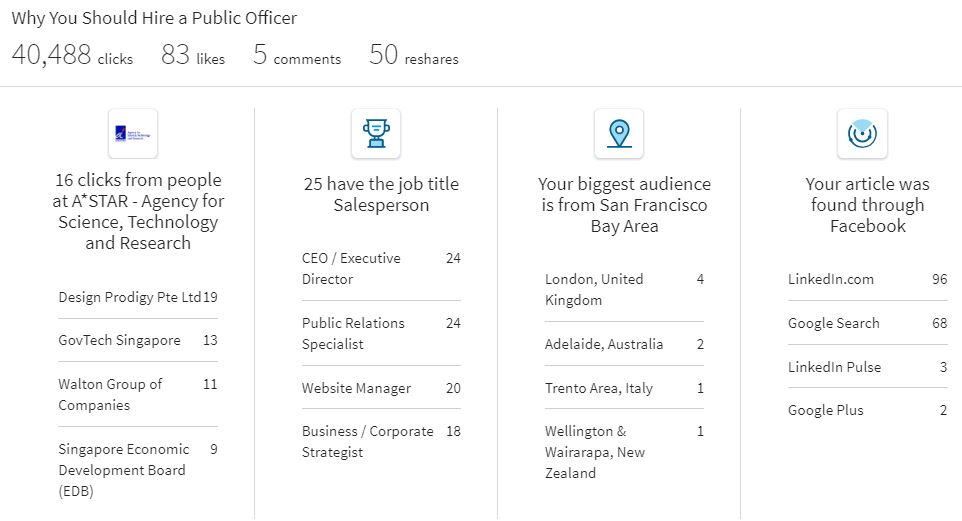Select the Design Prodigy Pte Ltd row

(x=138, y=297)
